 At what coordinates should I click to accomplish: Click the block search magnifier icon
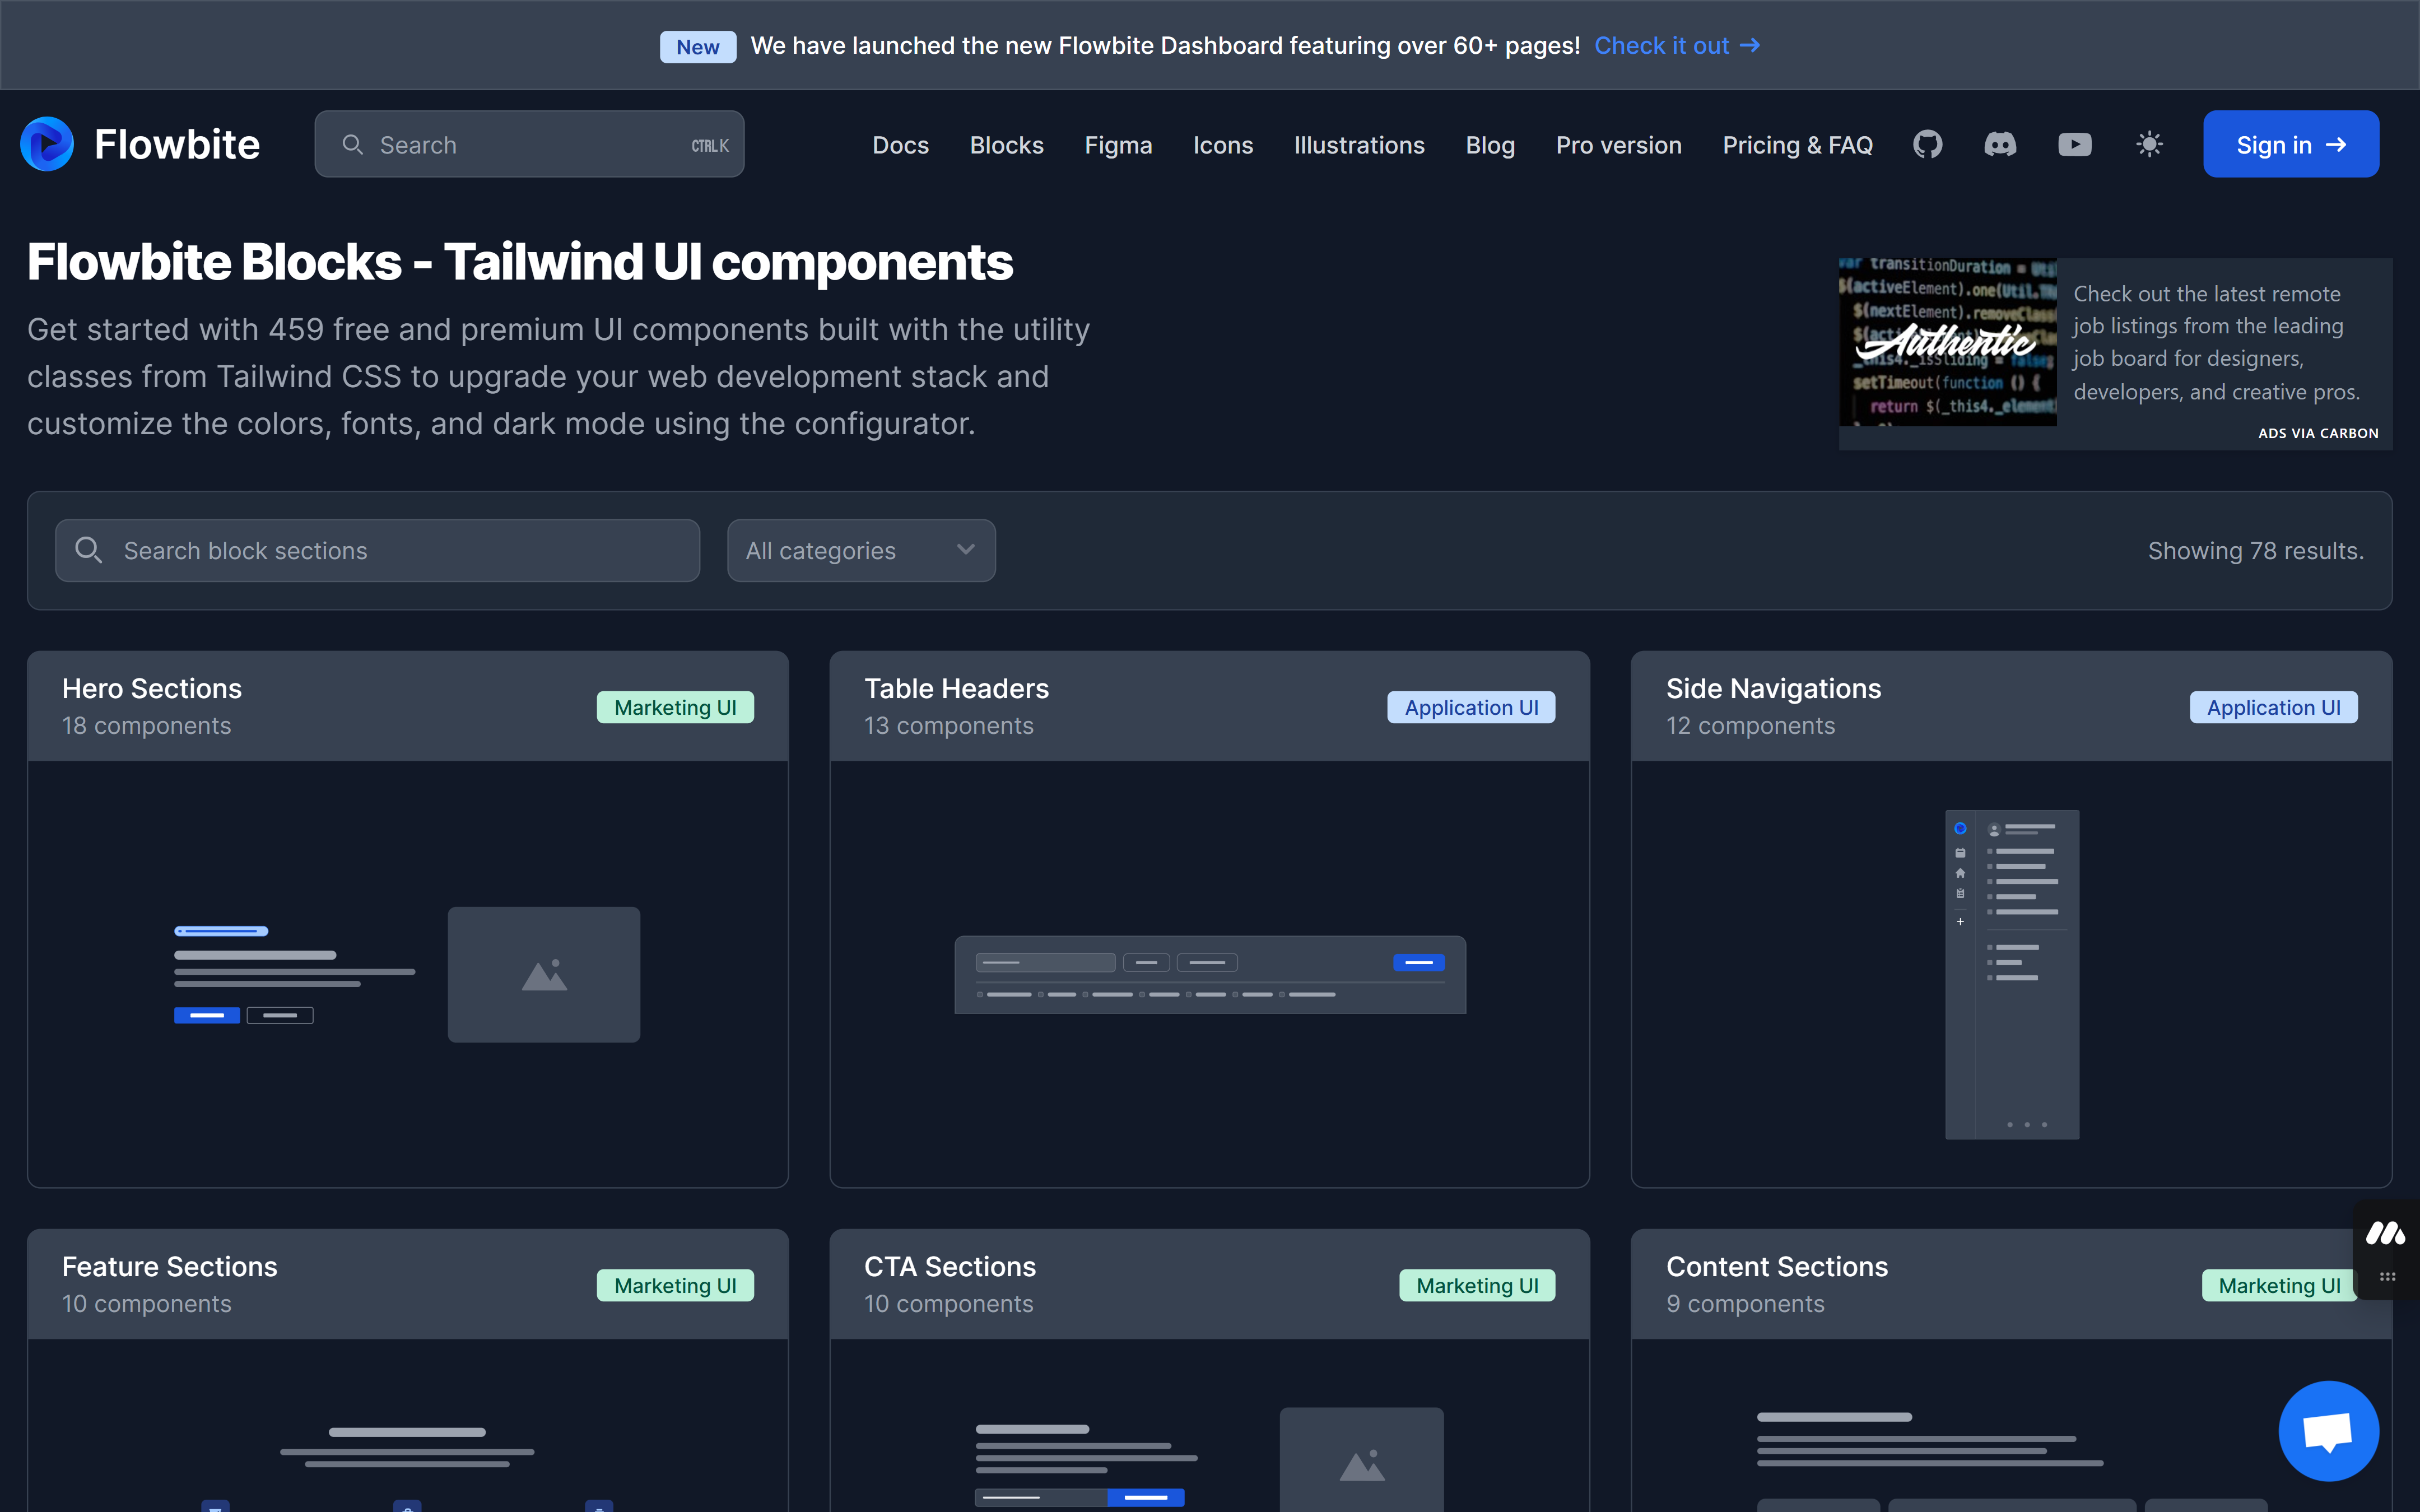tap(89, 550)
